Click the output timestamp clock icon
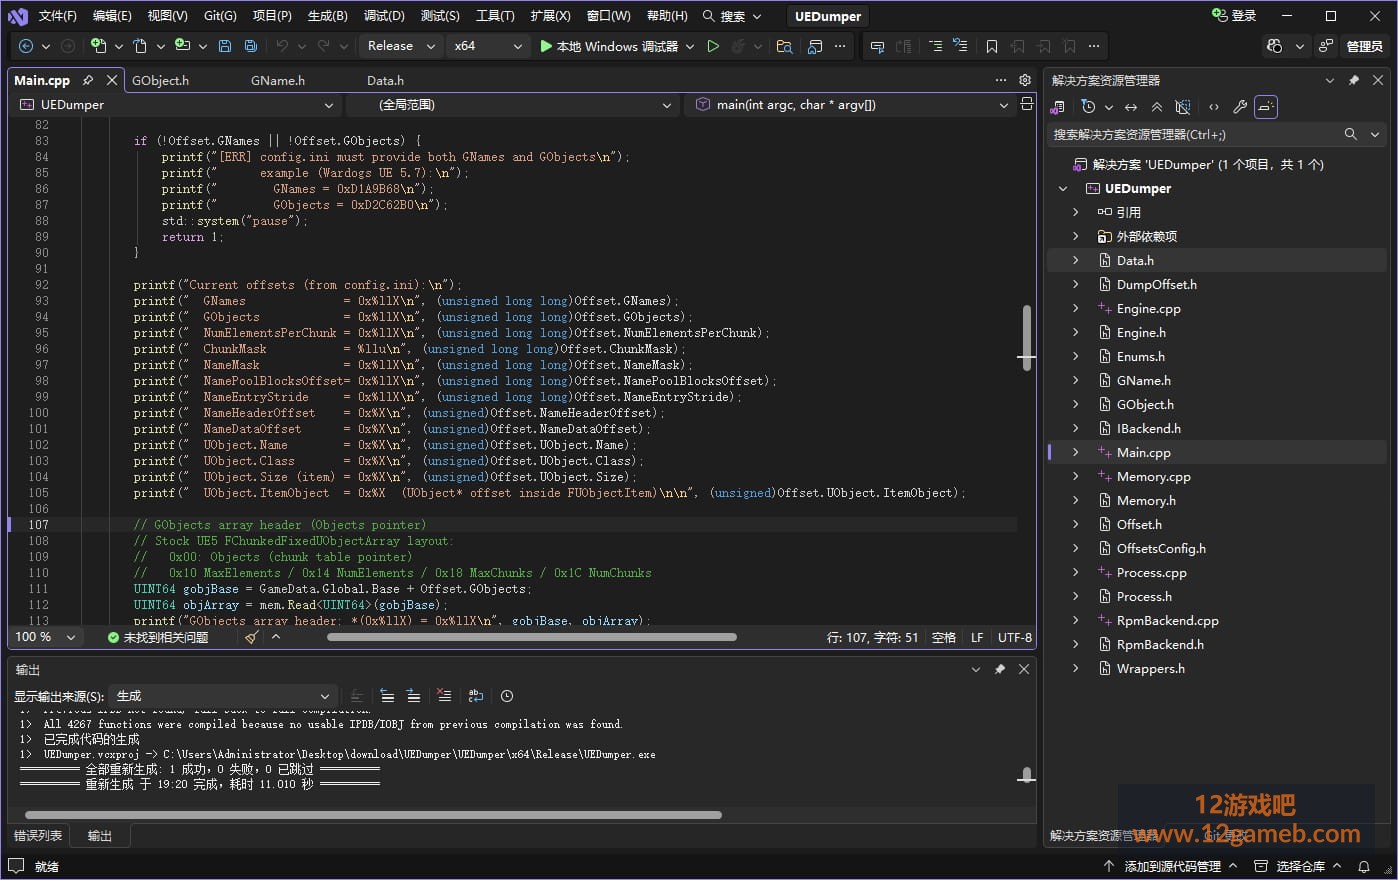Image resolution: width=1398 pixels, height=880 pixels. tap(507, 696)
